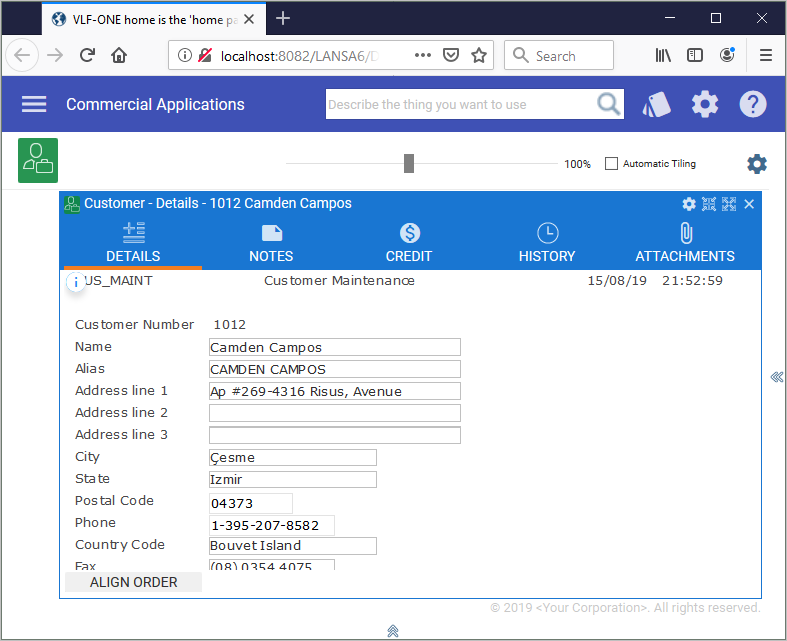Click the info icon beside US_MAINT

76,282
